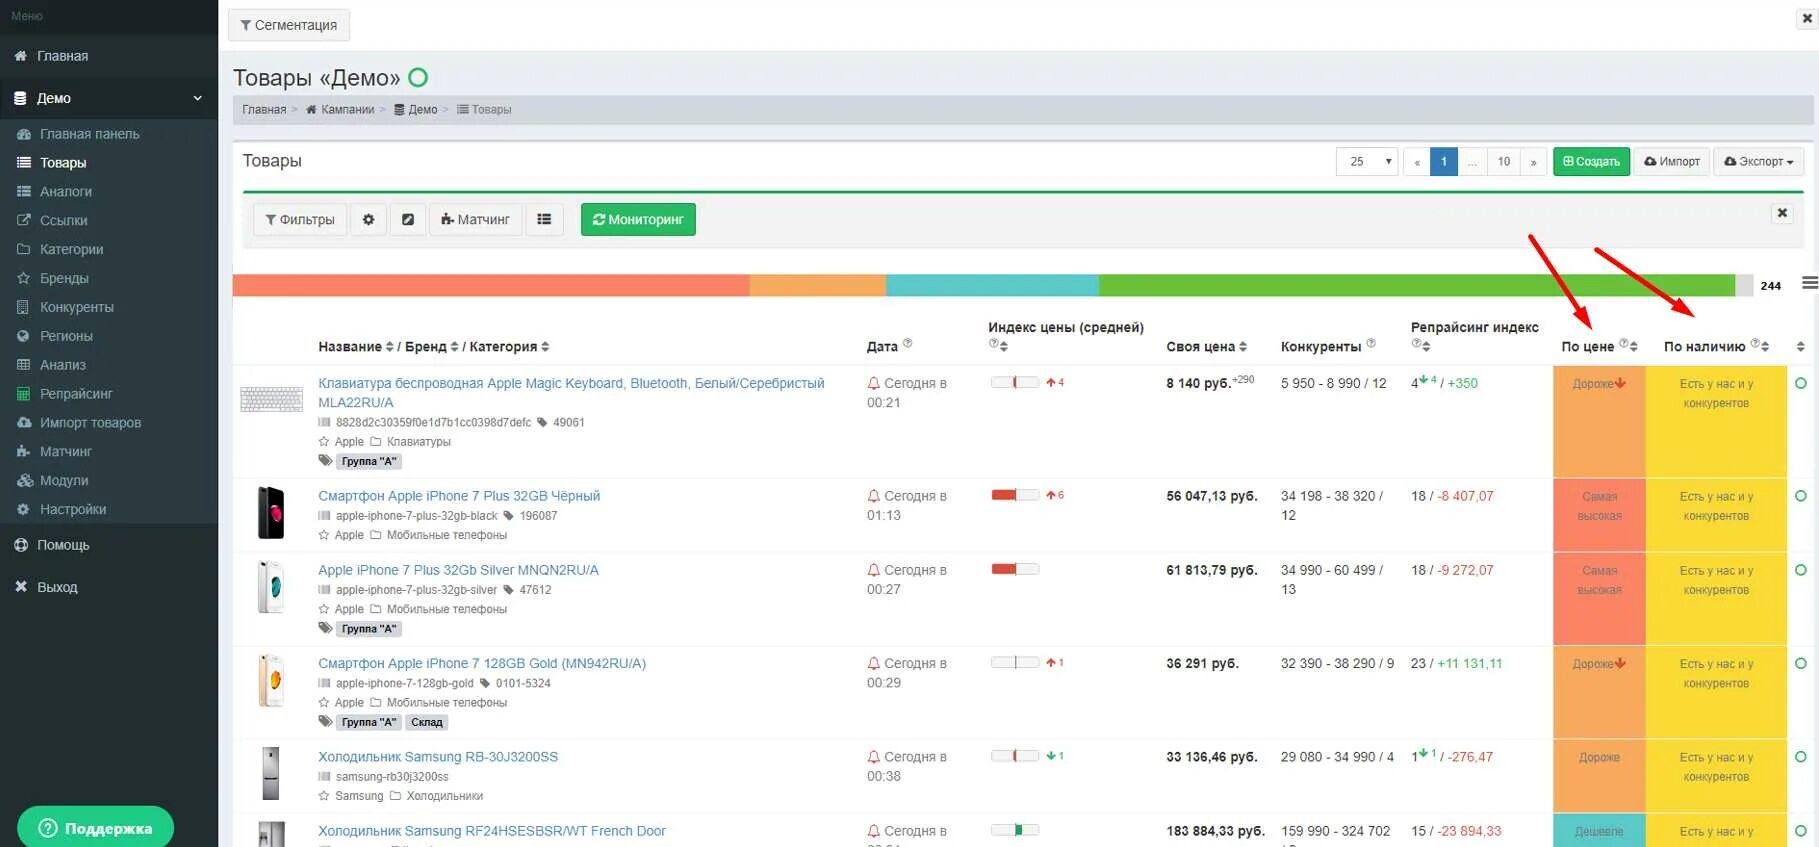Click the edit pencil icon button

tap(408, 219)
